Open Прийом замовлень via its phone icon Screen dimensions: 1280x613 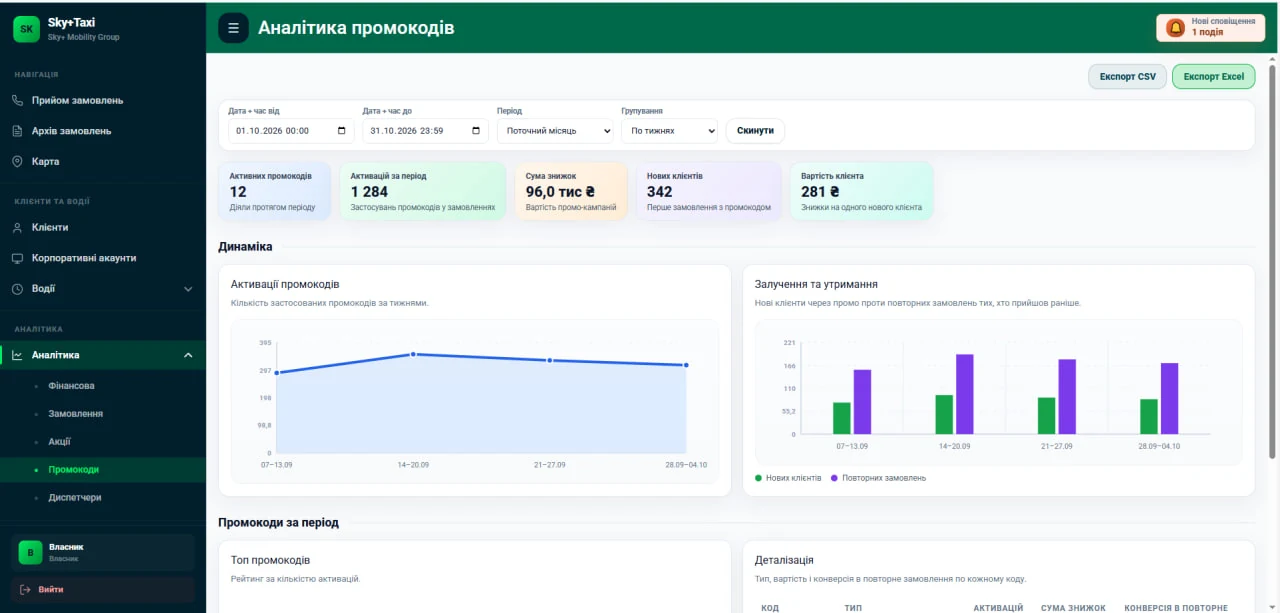17,100
